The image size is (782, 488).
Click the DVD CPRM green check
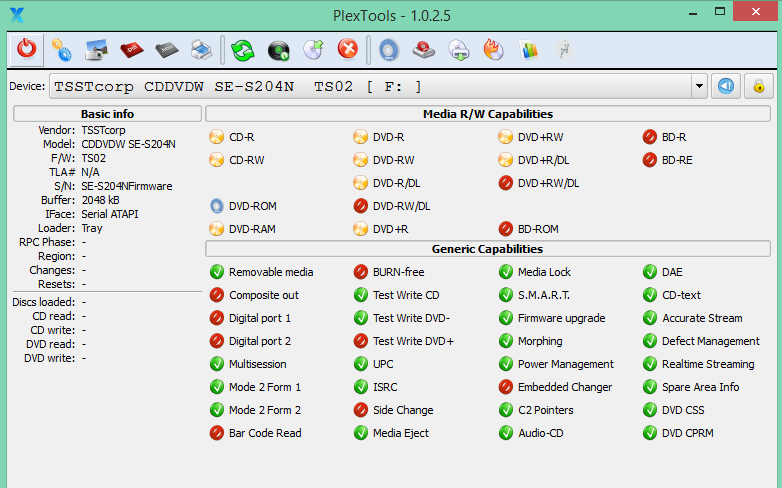tap(649, 432)
